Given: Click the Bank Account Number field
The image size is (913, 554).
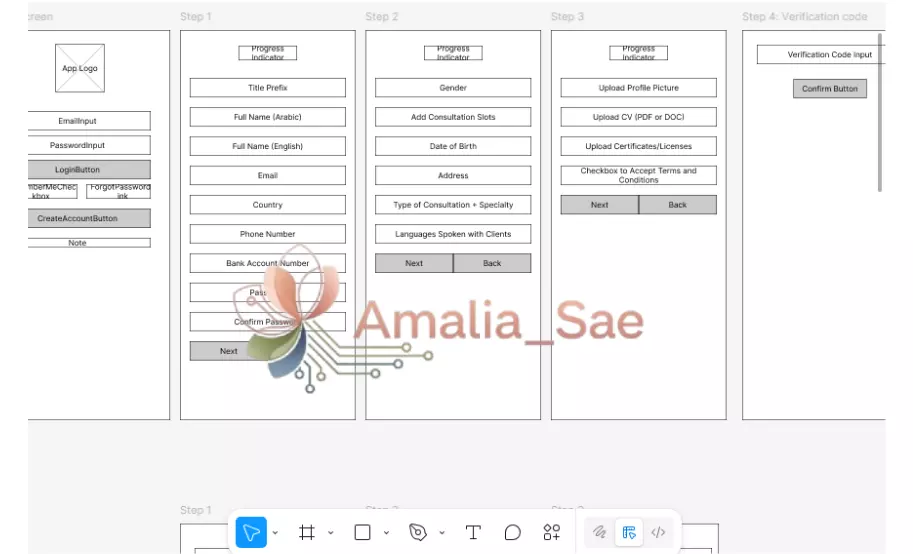Looking at the screenshot, I should pyautogui.click(x=268, y=263).
